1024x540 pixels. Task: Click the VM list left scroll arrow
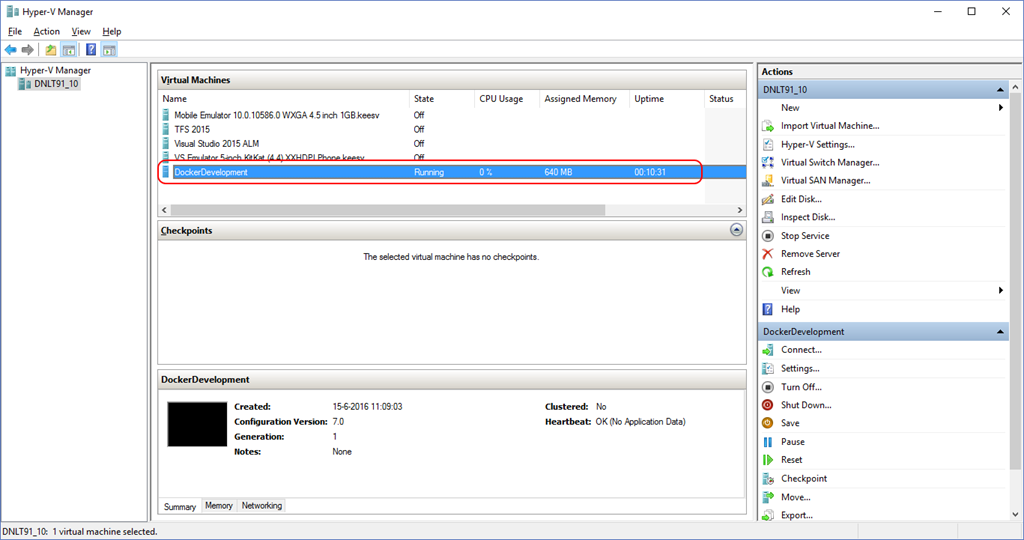pyautogui.click(x=165, y=210)
